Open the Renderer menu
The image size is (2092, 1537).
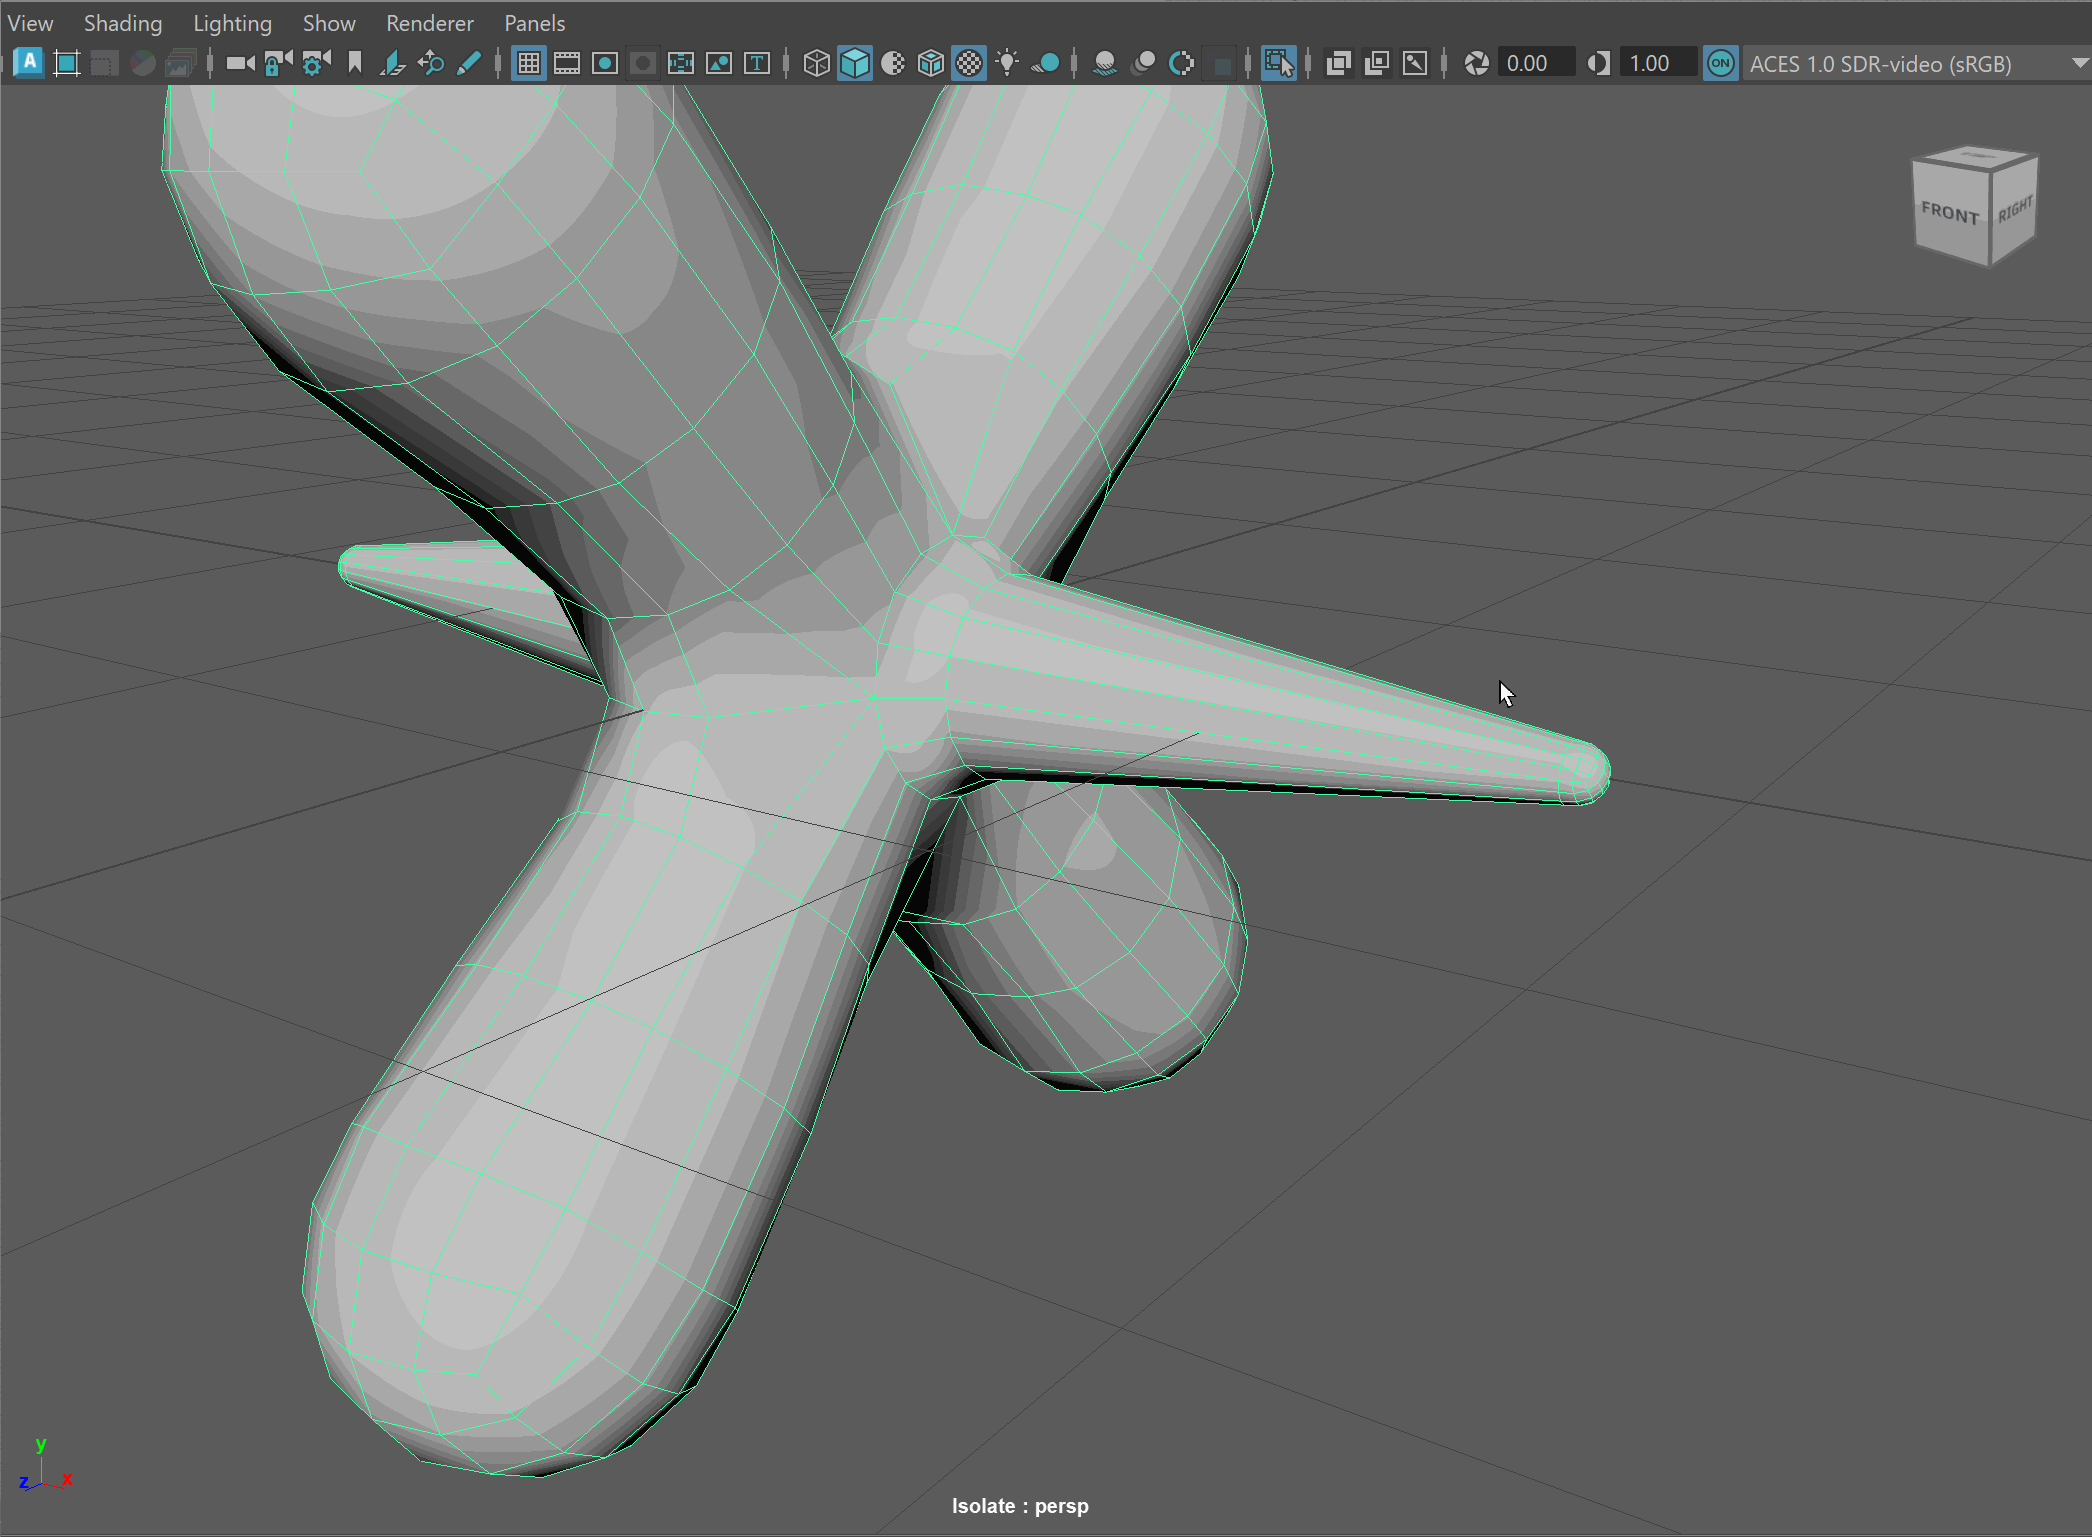(x=430, y=22)
